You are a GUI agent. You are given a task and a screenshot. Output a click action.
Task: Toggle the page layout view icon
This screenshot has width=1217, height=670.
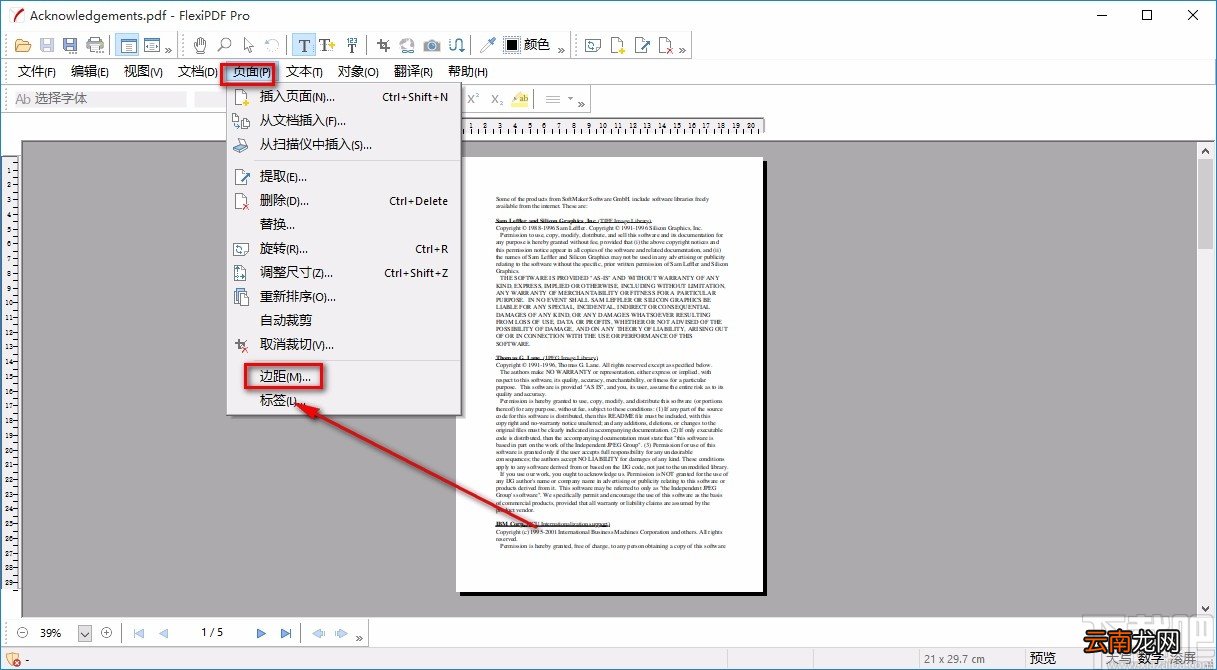click(x=127, y=45)
